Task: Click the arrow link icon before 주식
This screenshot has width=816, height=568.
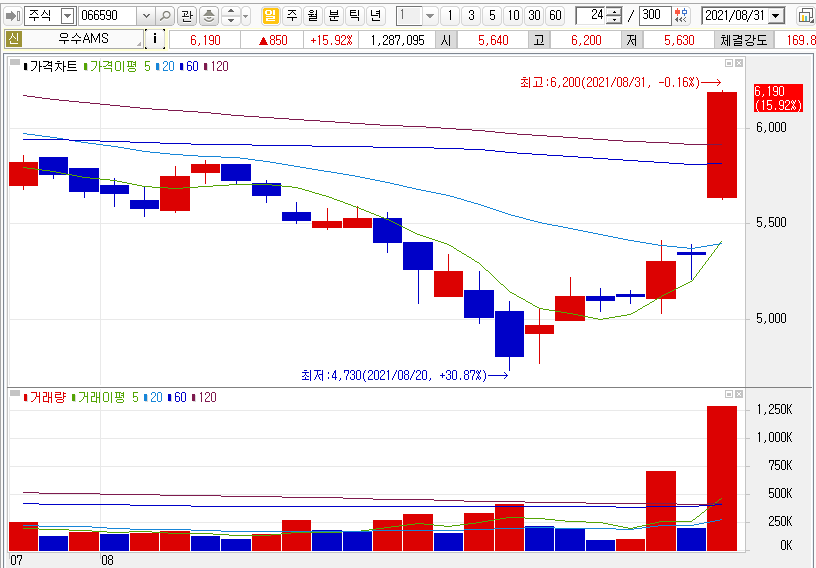Action: pos(12,16)
